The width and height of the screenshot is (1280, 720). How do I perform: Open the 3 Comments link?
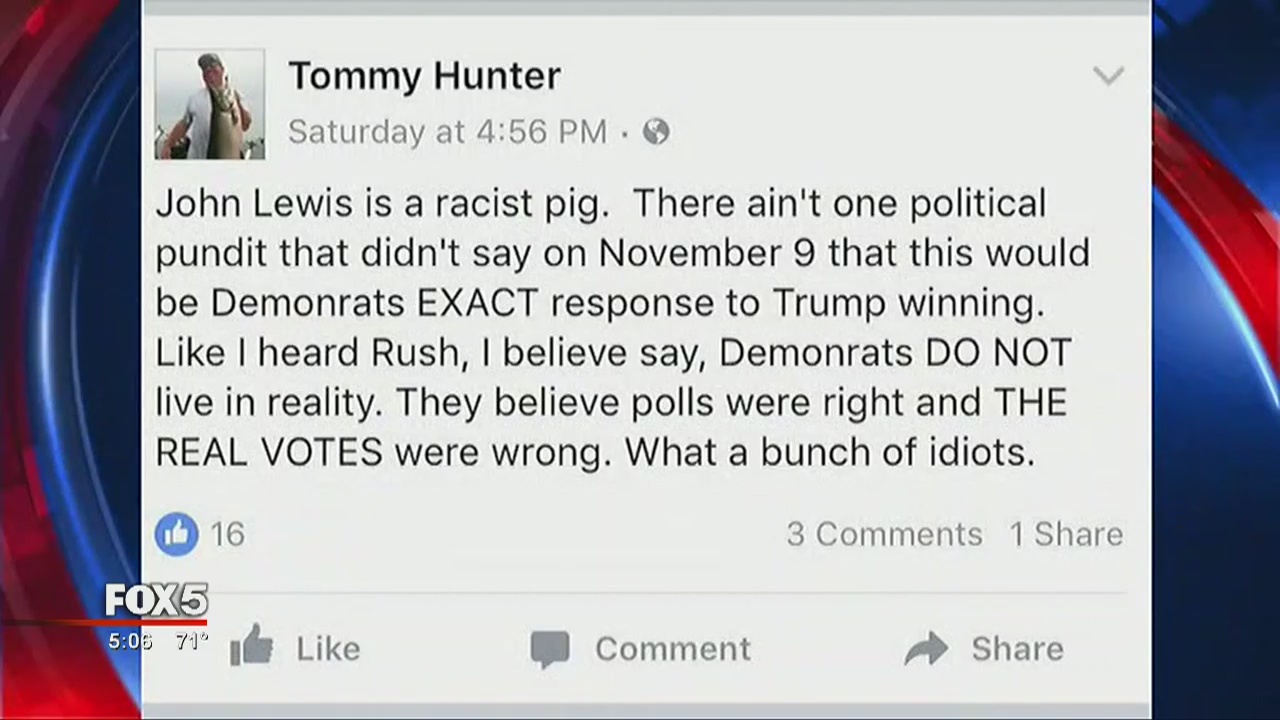884,533
